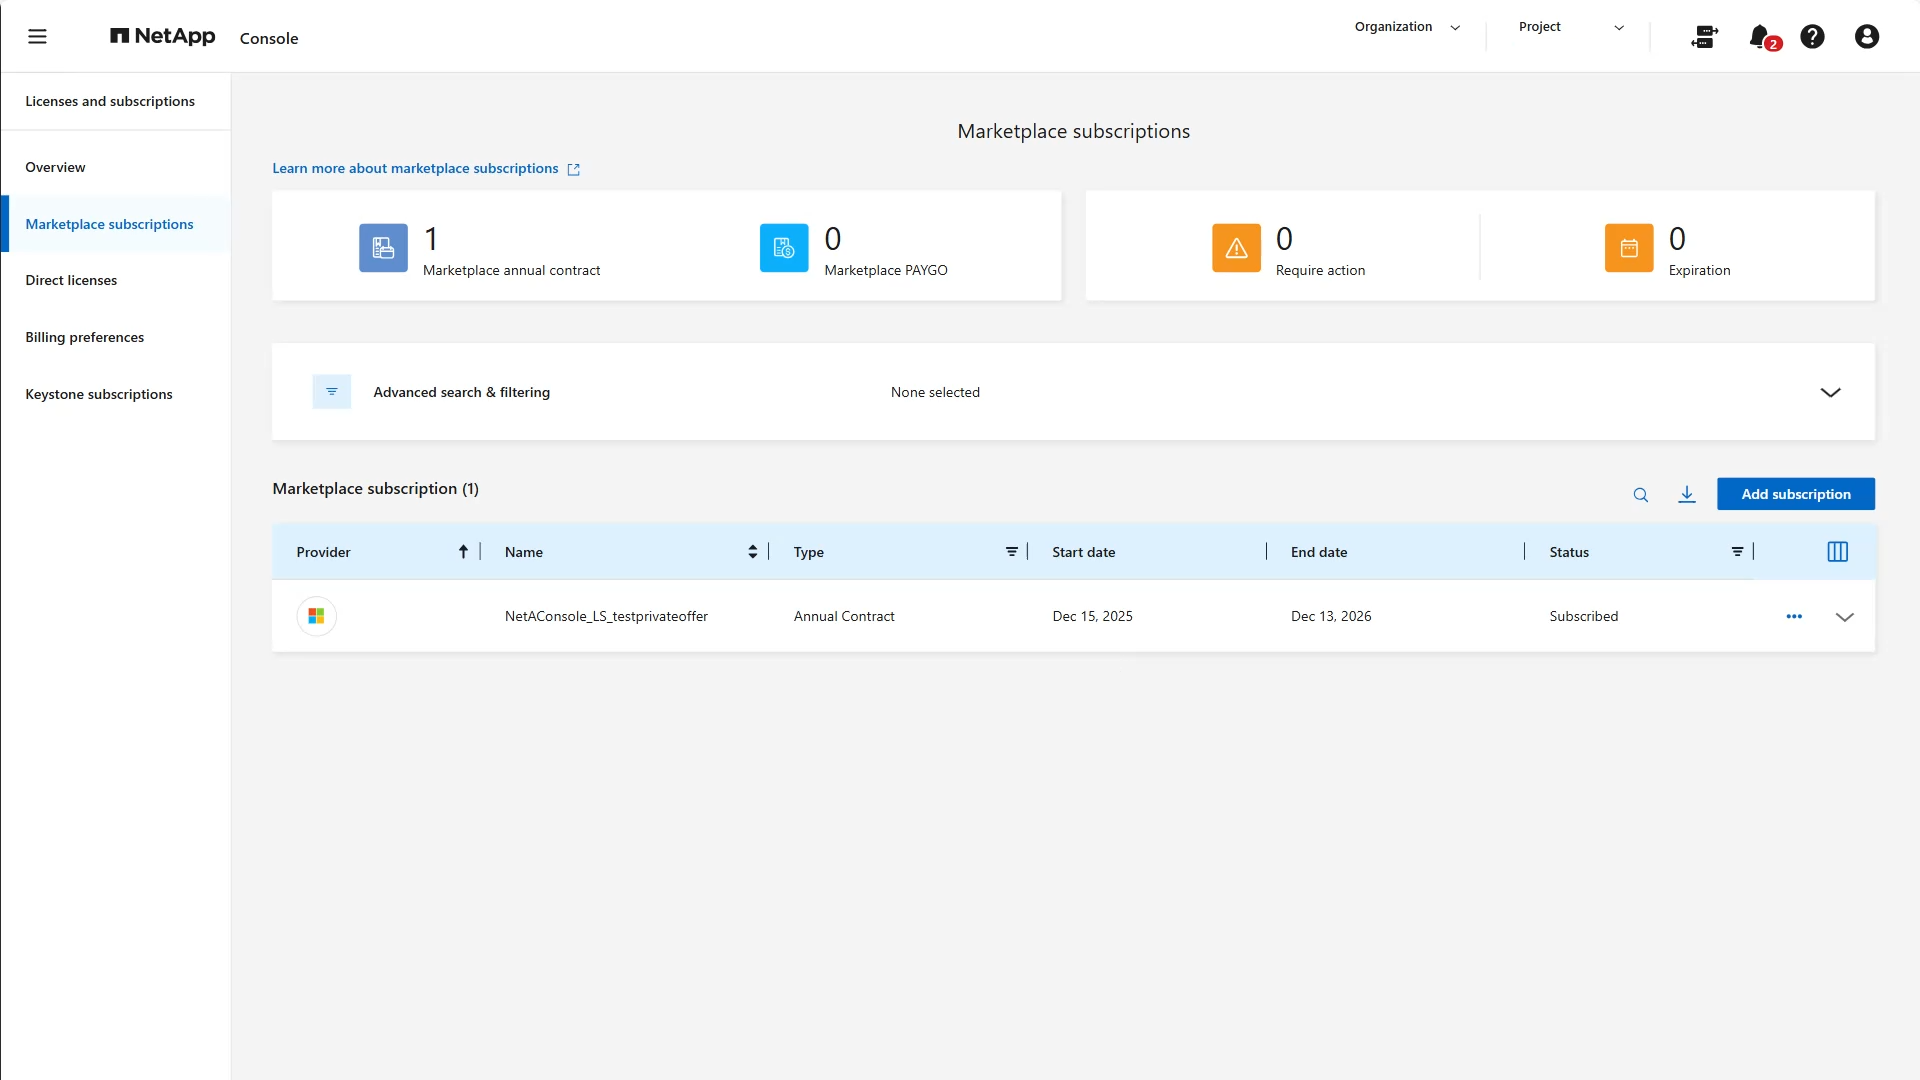Click Licenses and subscriptions heading
Screen dimensions: 1920x1080
pos(110,102)
